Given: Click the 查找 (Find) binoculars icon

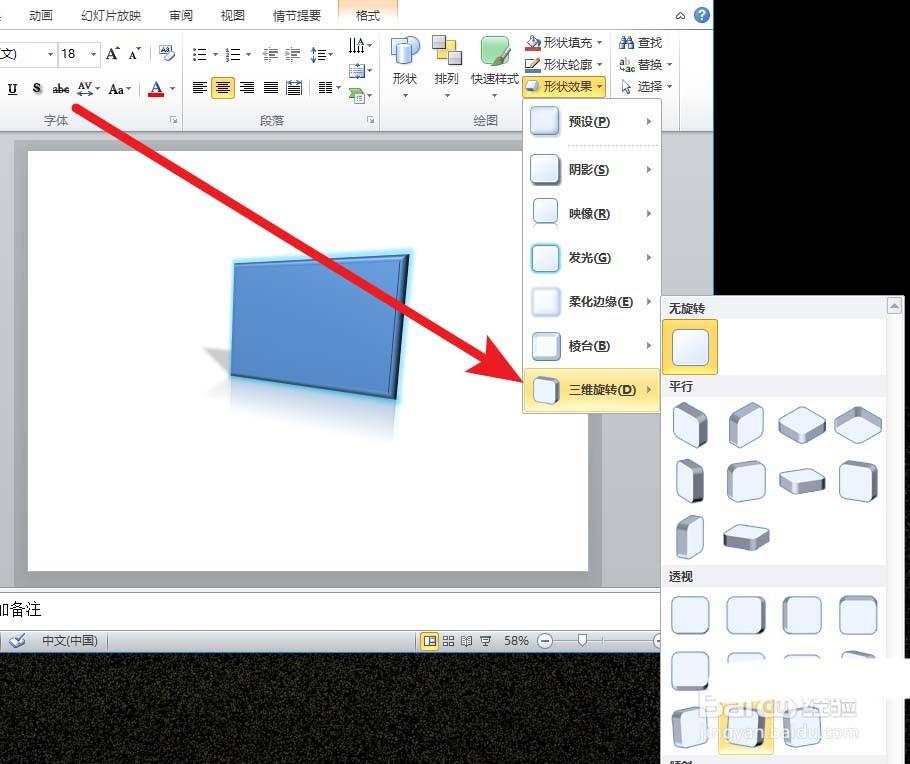Looking at the screenshot, I should (x=626, y=42).
